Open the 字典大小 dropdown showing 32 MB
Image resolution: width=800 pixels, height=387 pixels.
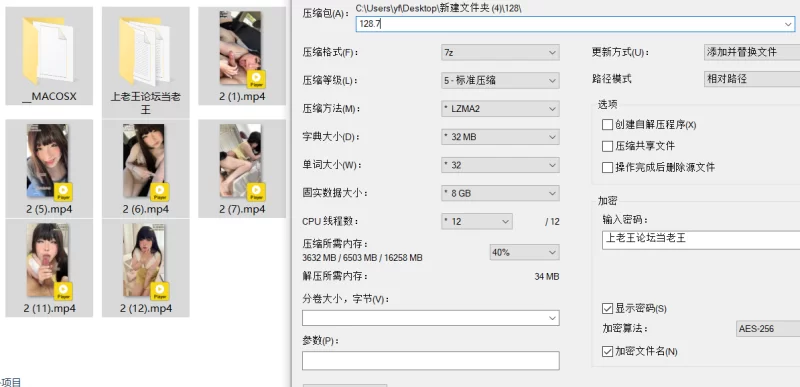[500, 137]
